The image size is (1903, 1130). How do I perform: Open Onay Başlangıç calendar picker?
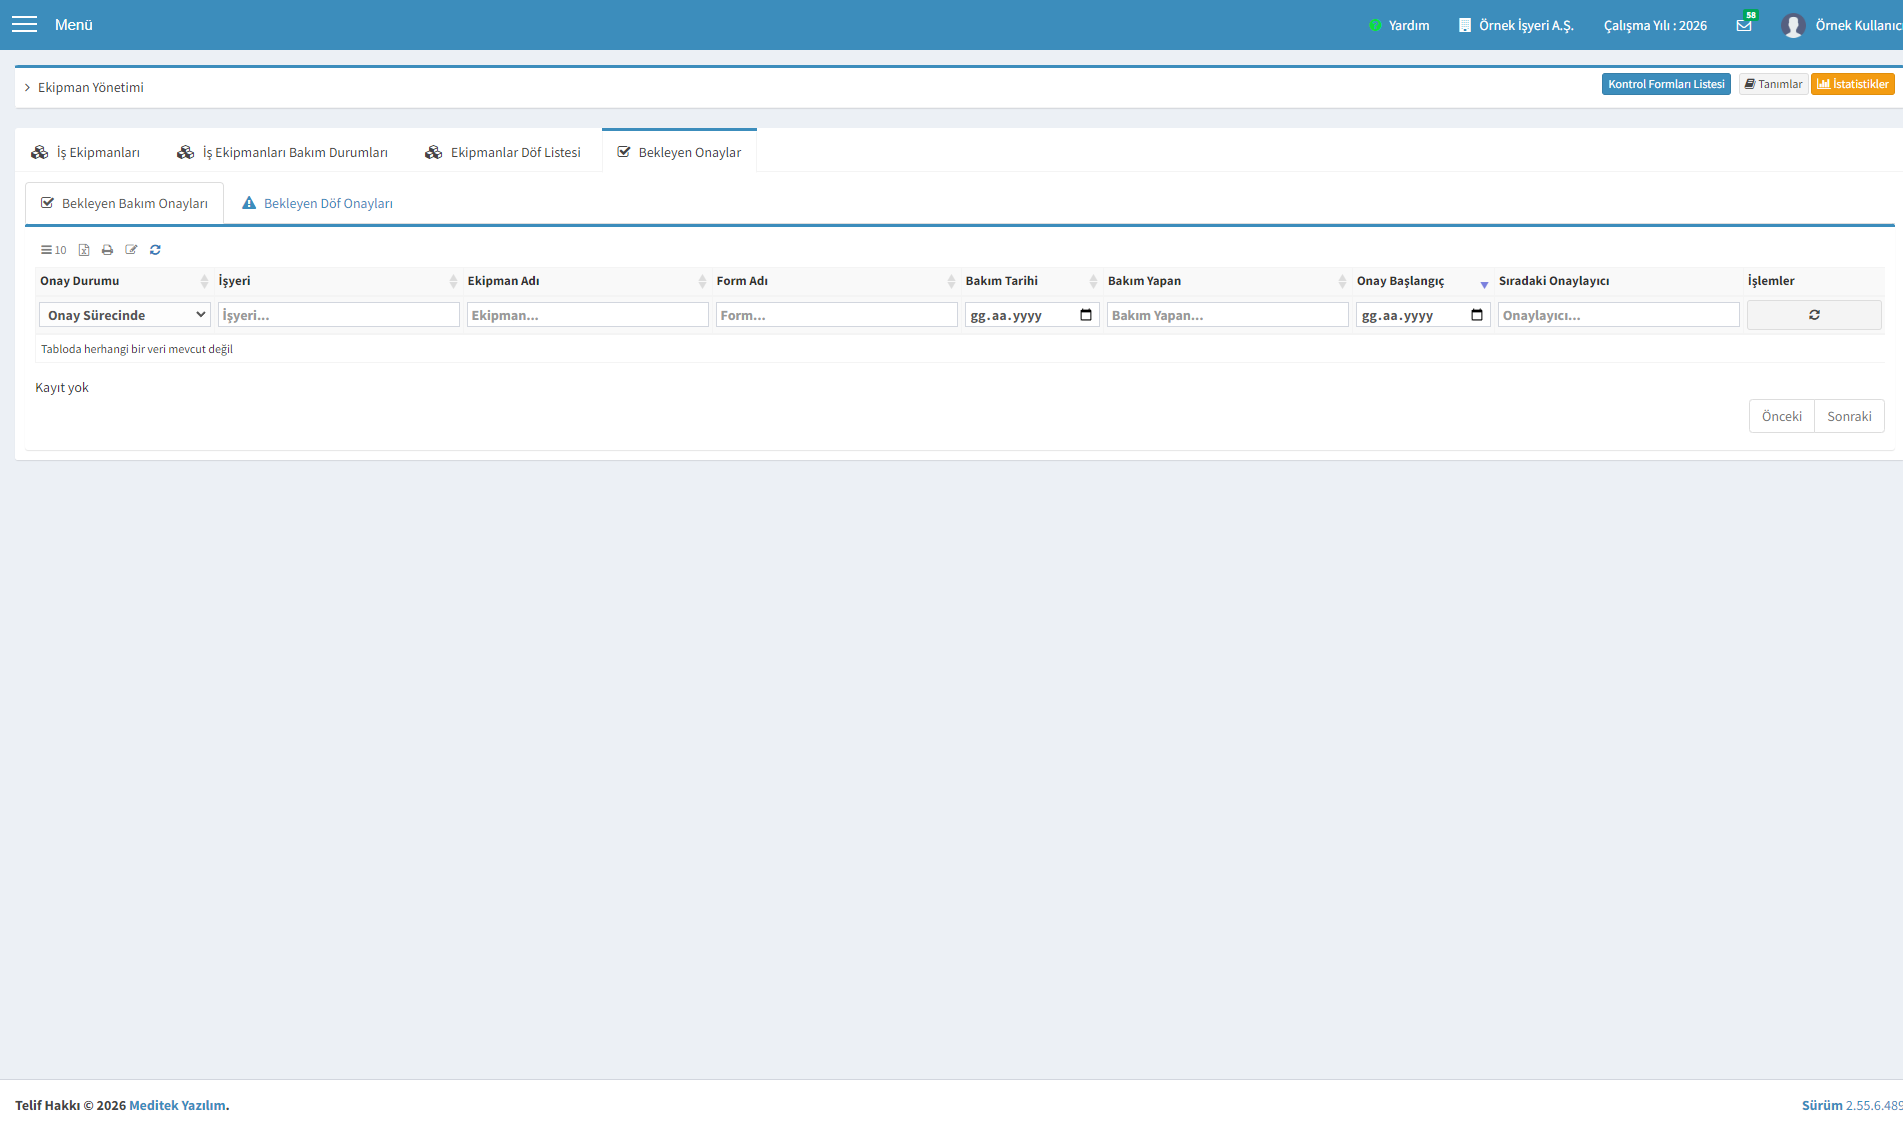[1477, 315]
